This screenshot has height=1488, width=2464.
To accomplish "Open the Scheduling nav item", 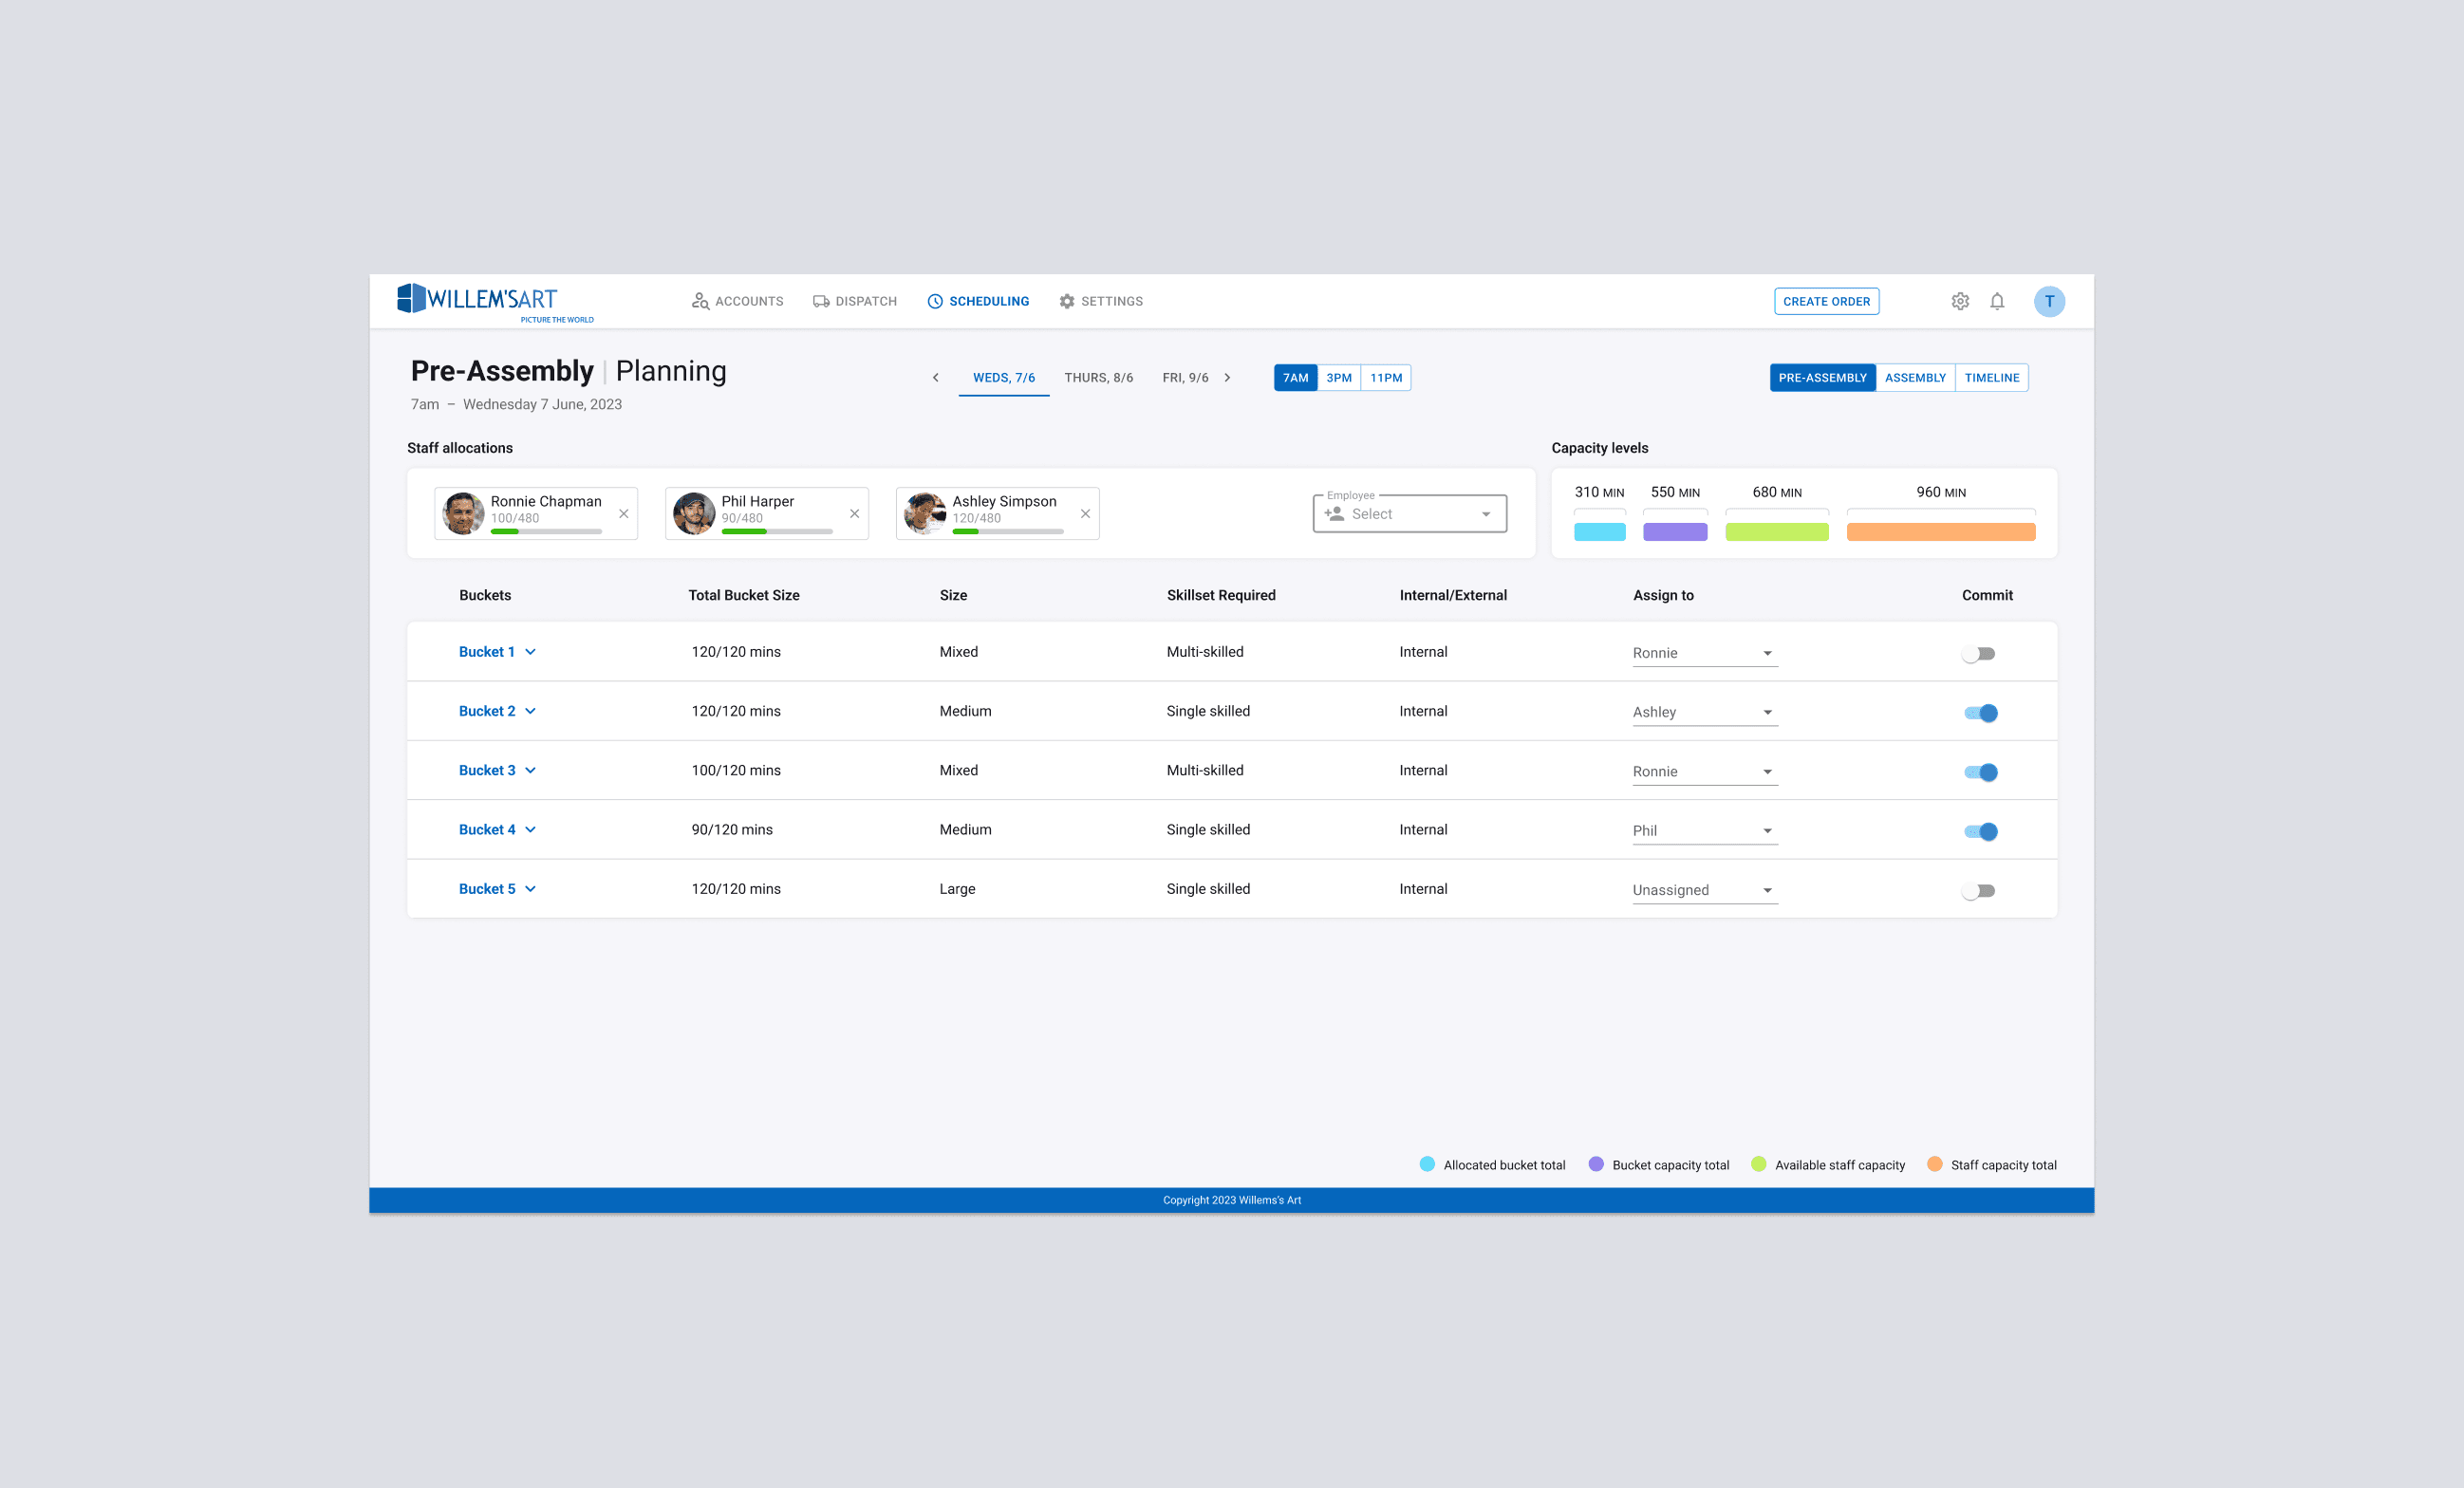I will [x=978, y=301].
